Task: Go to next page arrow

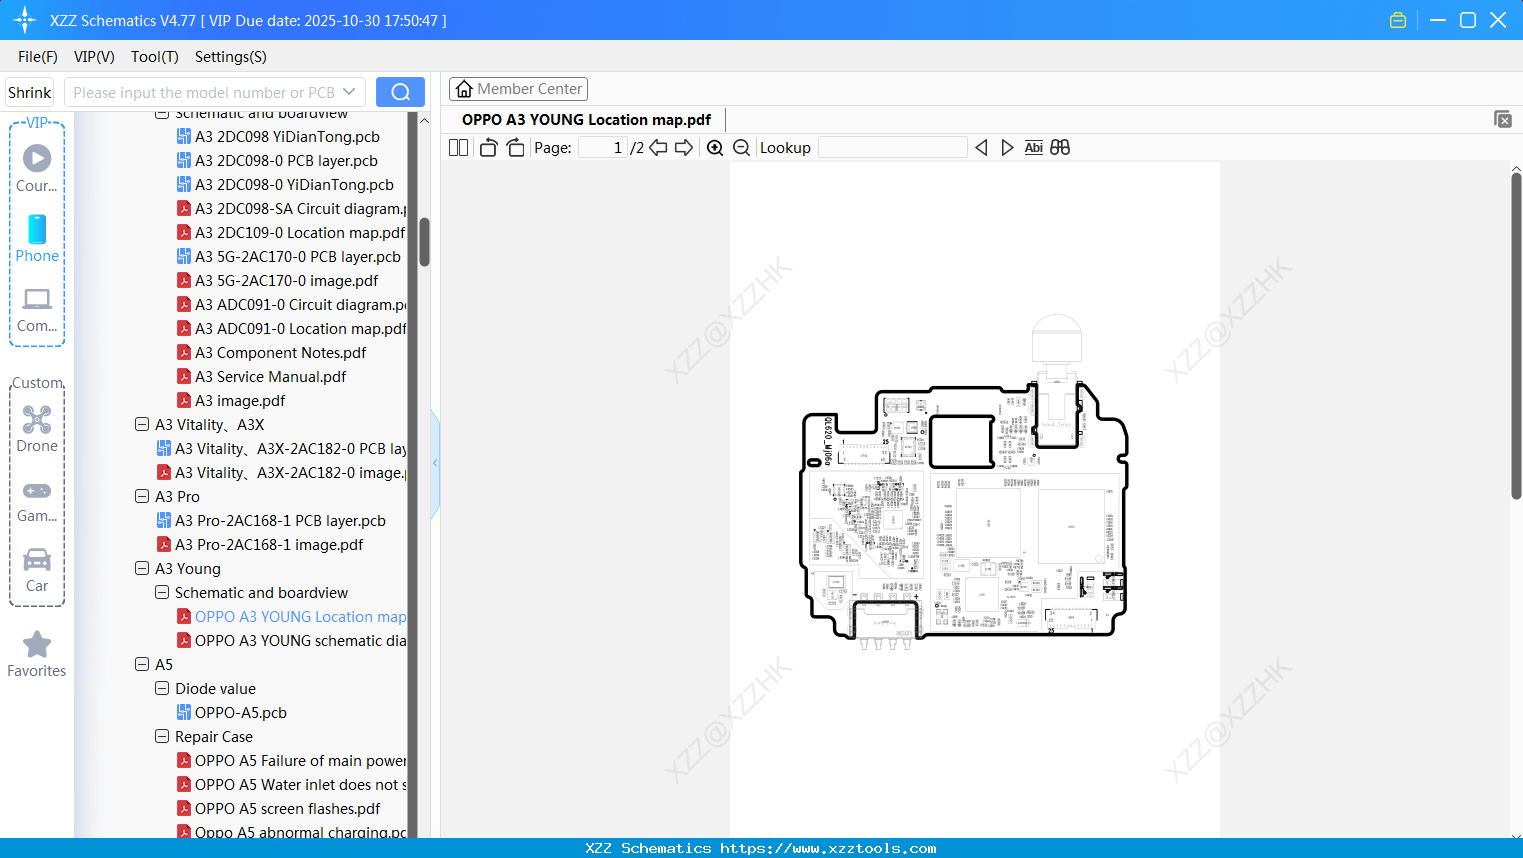Action: 684,148
